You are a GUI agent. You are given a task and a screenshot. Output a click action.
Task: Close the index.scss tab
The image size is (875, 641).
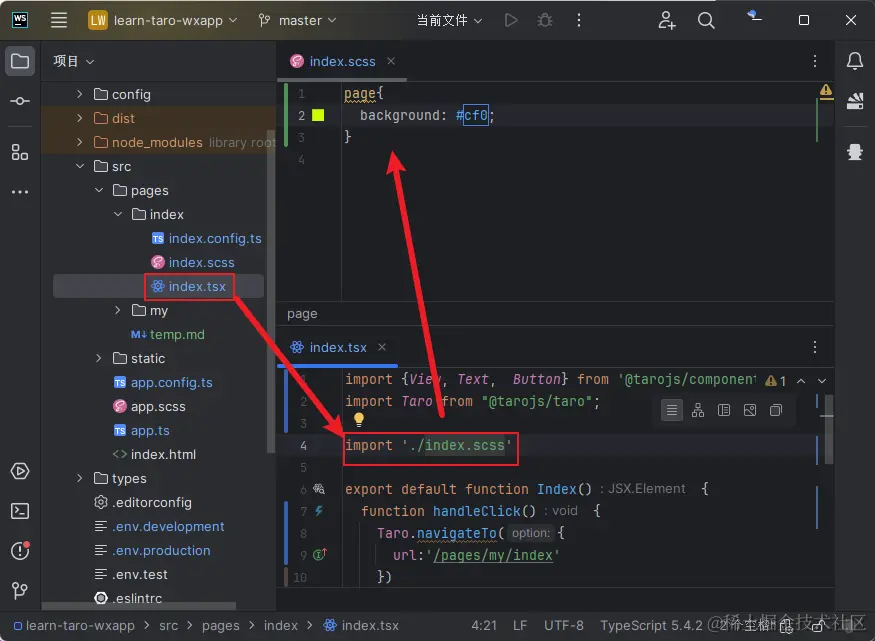coord(391,61)
